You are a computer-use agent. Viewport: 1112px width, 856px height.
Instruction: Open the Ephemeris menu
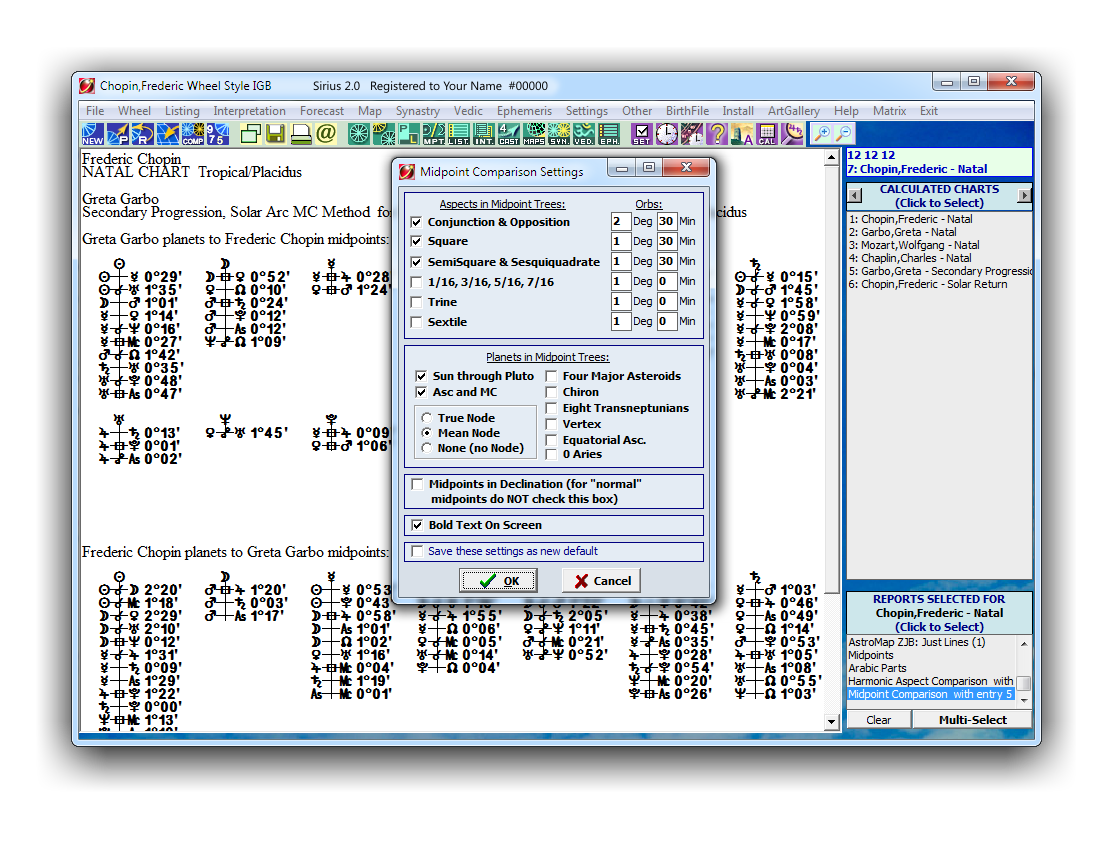[x=524, y=111]
